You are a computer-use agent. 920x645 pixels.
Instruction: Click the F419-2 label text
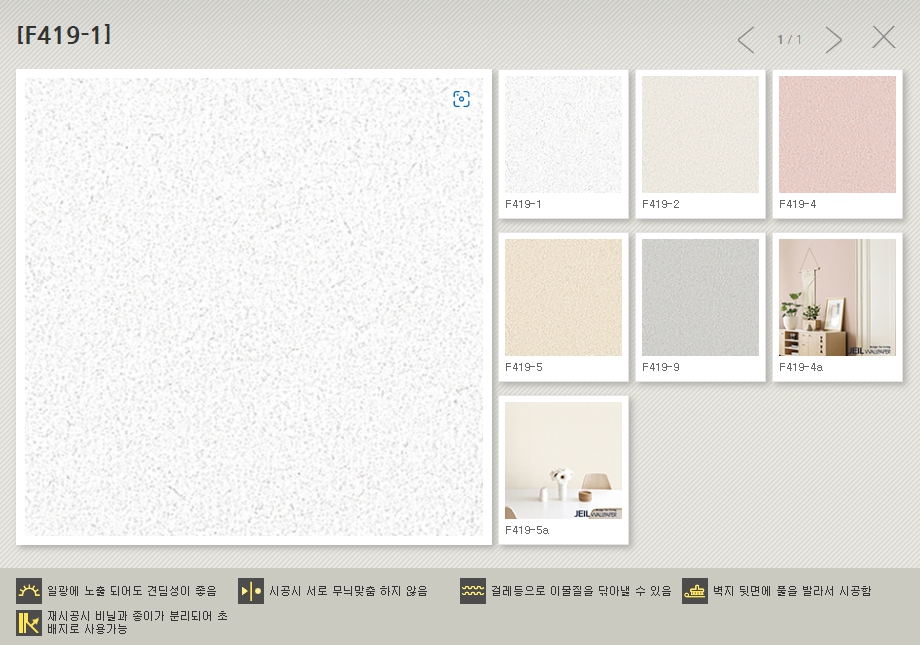pyautogui.click(x=661, y=204)
